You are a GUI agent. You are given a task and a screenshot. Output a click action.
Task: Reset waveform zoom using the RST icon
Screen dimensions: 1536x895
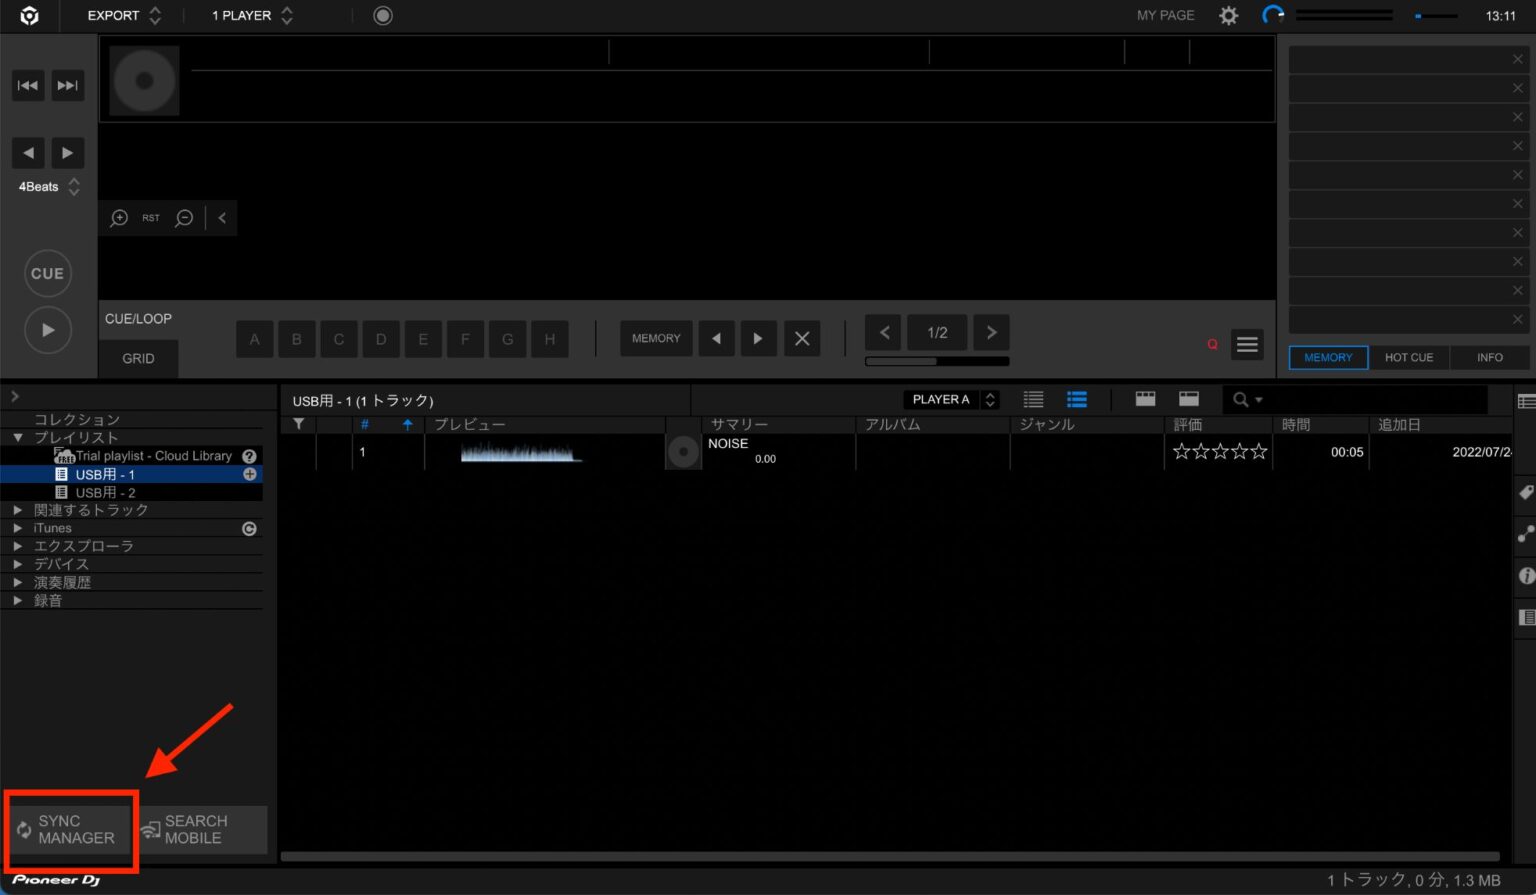click(x=150, y=217)
